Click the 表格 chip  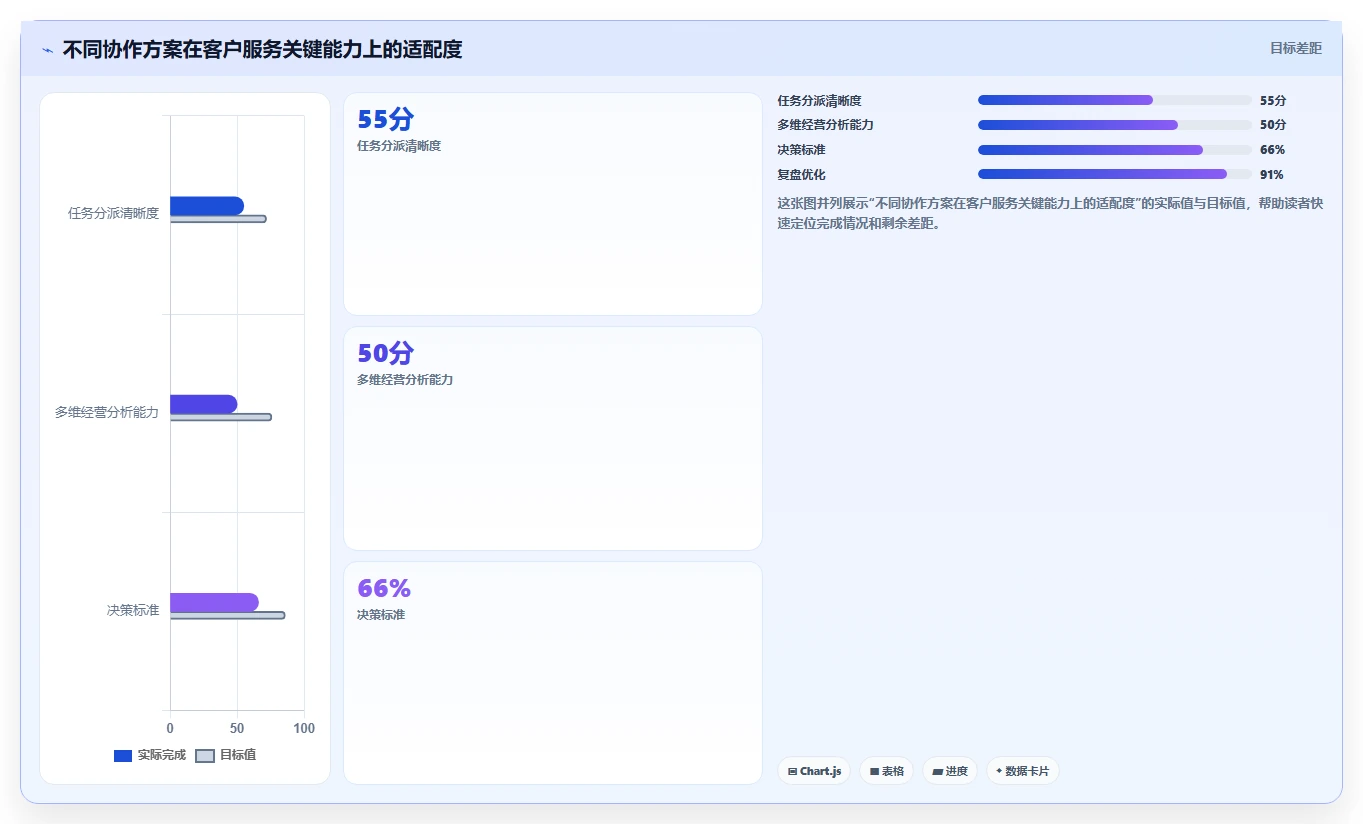click(x=886, y=771)
